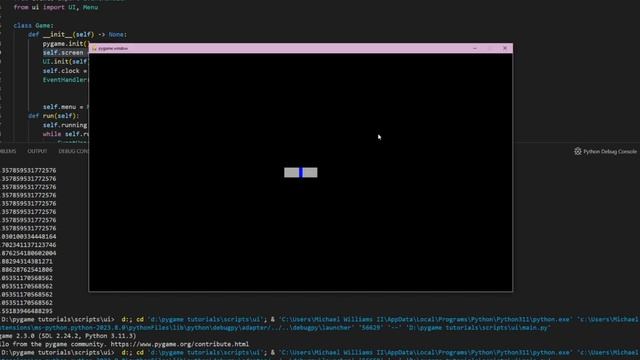The image size is (640, 360).
Task: Click the 'from ui import UI, Menu' line
Action: 56,7
